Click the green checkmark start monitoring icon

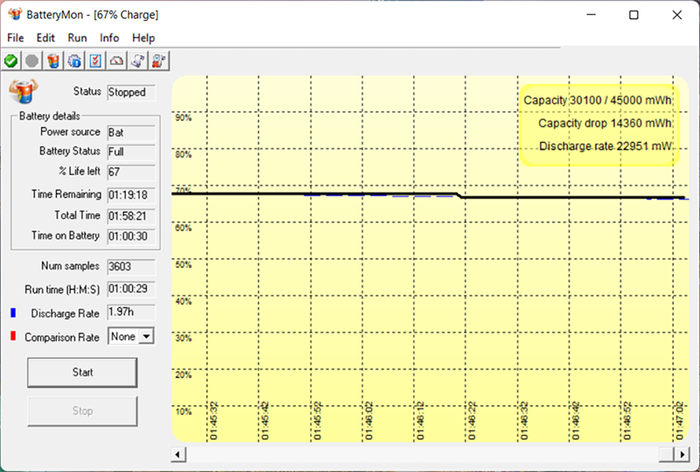pos(11,61)
